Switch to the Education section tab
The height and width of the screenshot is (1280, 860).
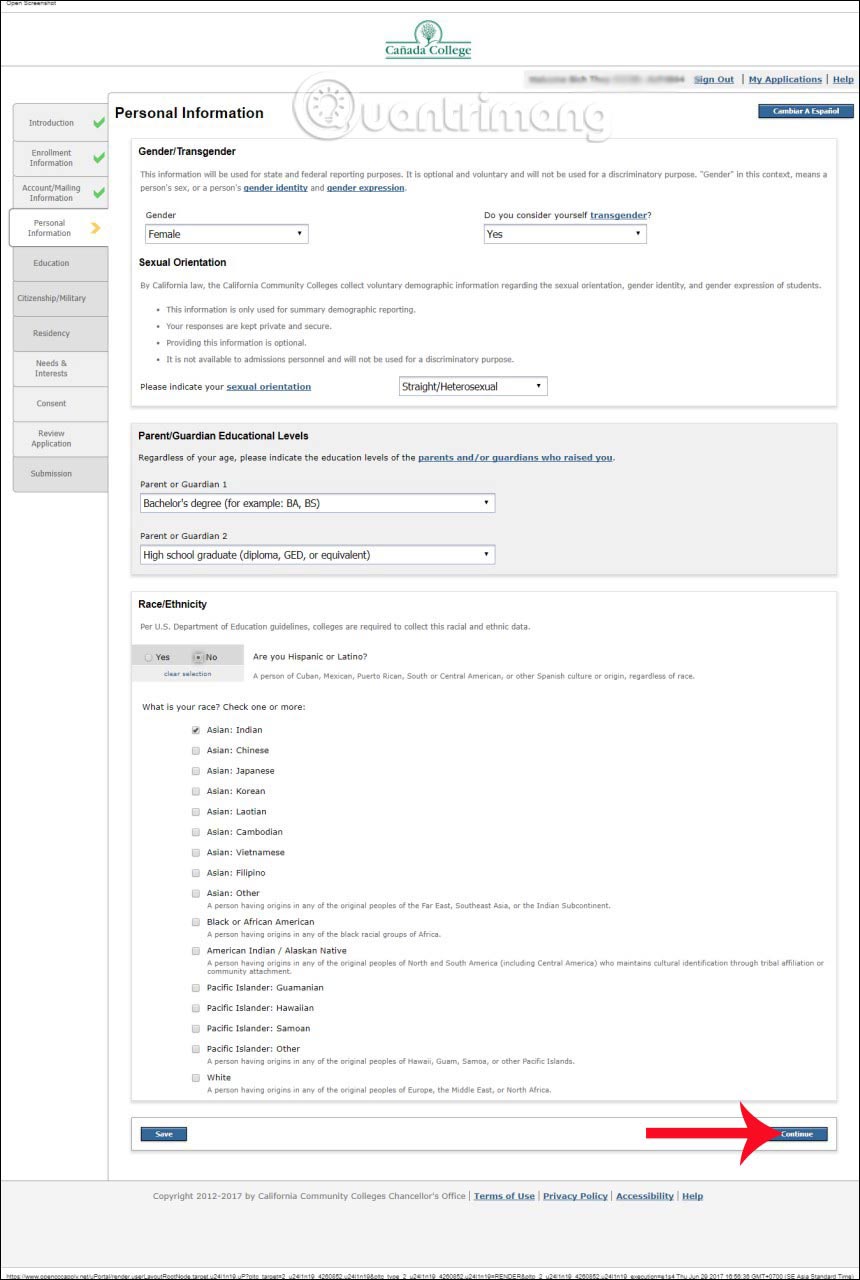point(58,263)
